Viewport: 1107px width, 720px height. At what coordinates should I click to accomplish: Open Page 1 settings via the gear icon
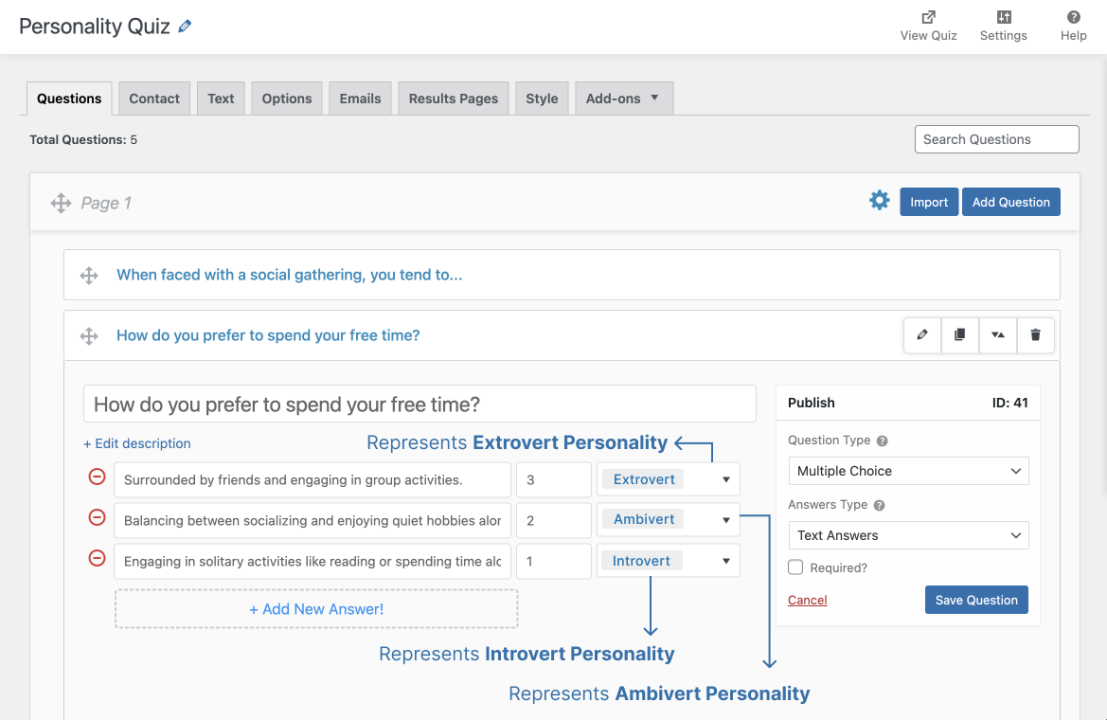pos(879,200)
